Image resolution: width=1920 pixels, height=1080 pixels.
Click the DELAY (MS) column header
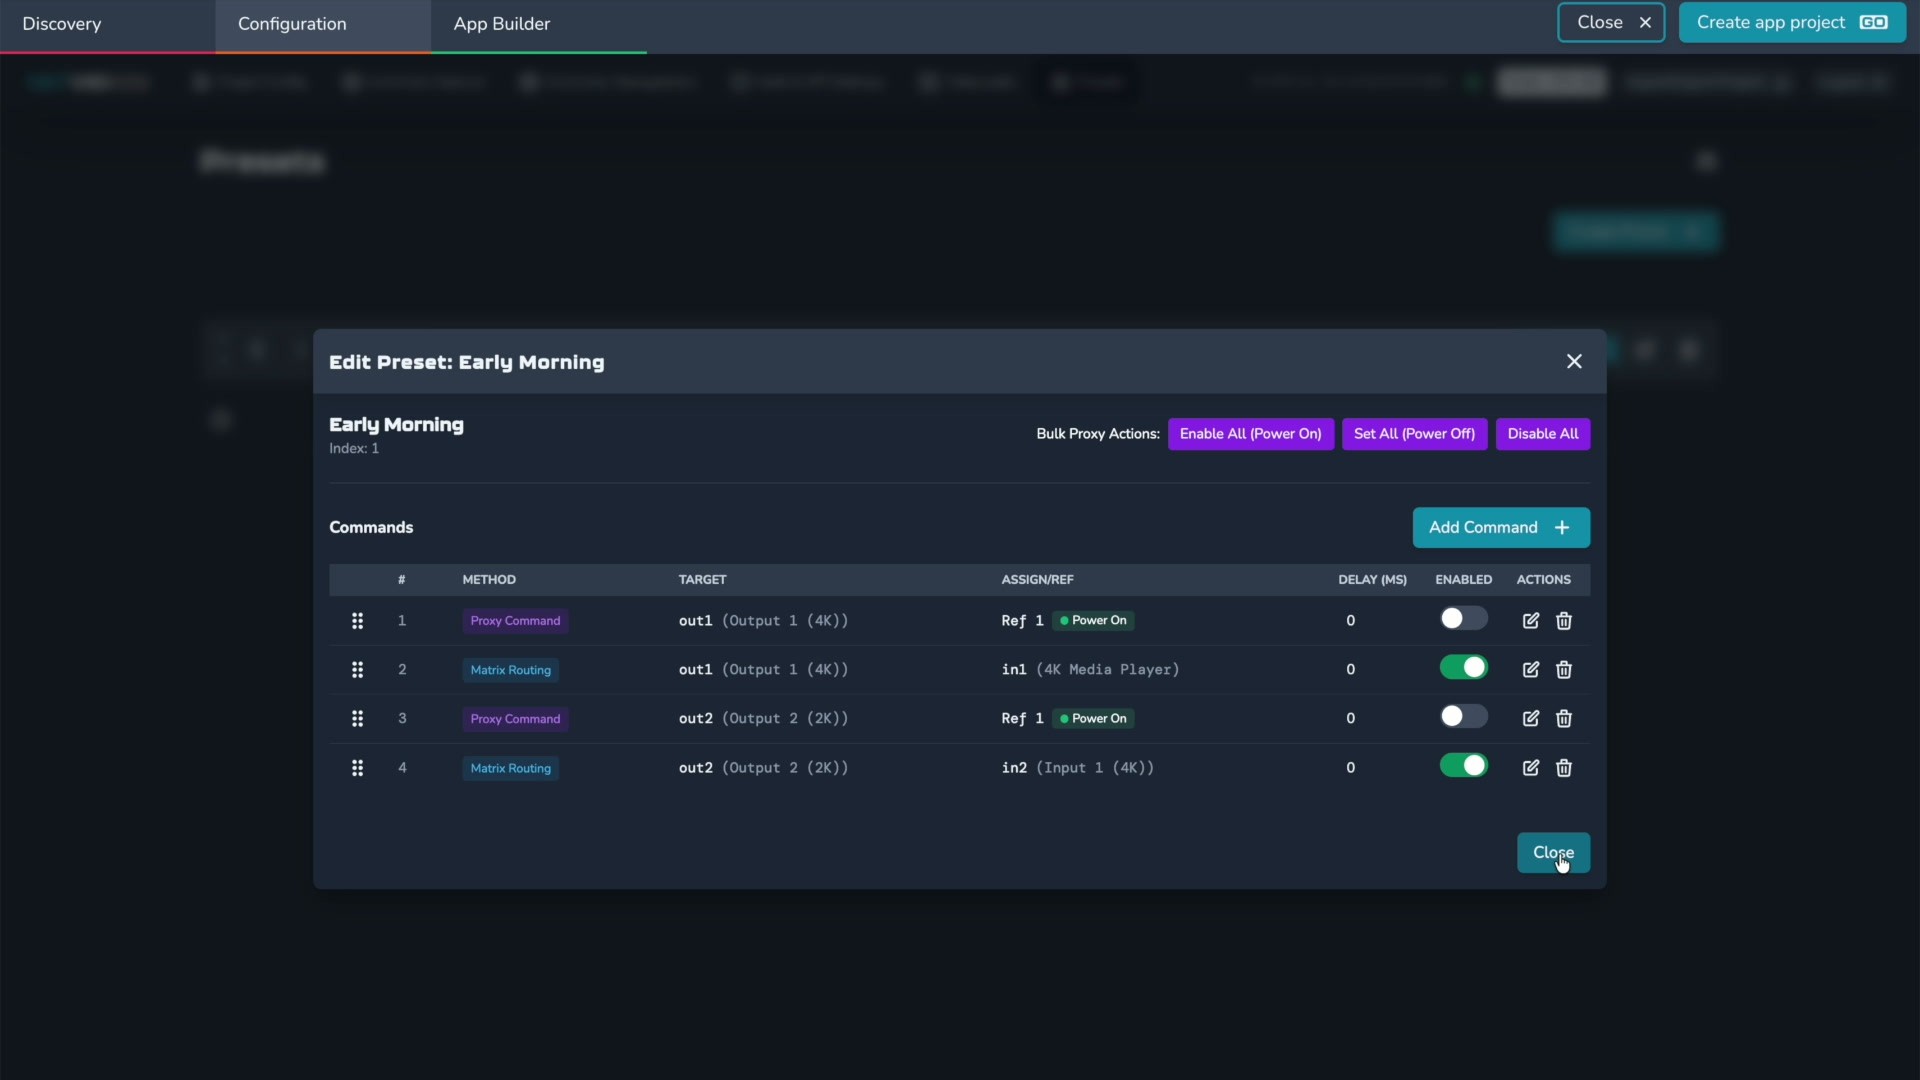tap(1372, 580)
